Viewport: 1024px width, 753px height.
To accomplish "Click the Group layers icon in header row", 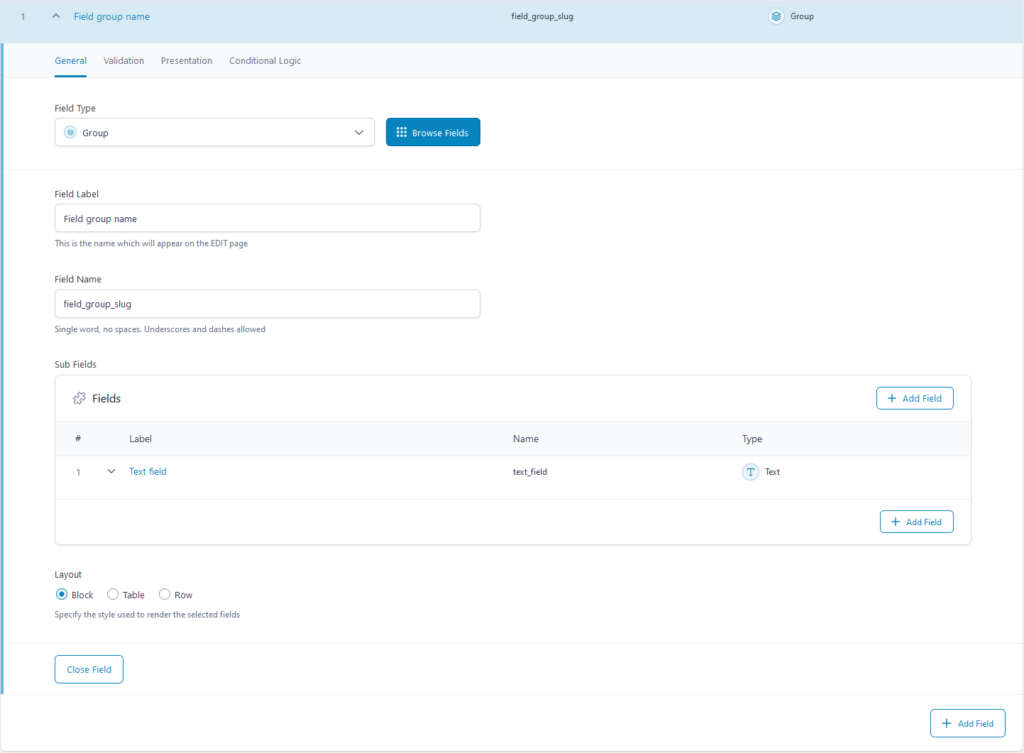I will (x=776, y=16).
